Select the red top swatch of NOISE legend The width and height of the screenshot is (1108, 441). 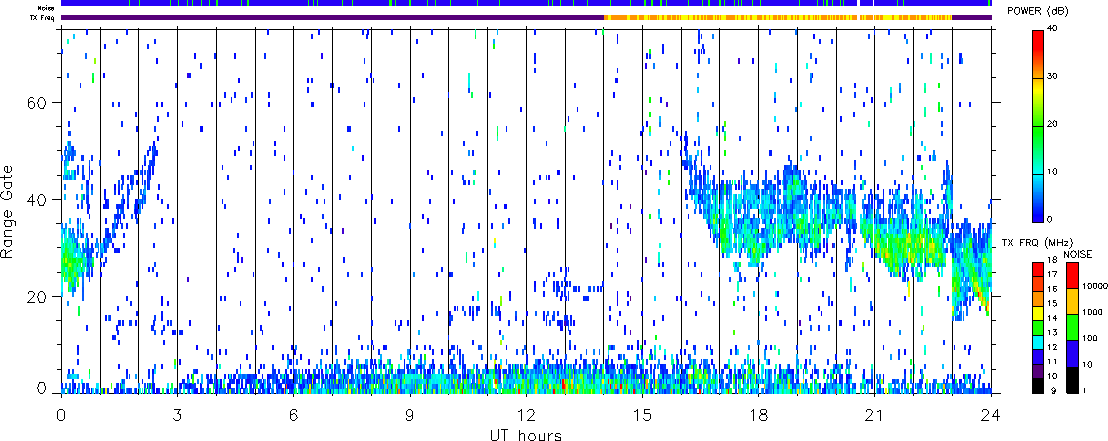(x=1071, y=274)
